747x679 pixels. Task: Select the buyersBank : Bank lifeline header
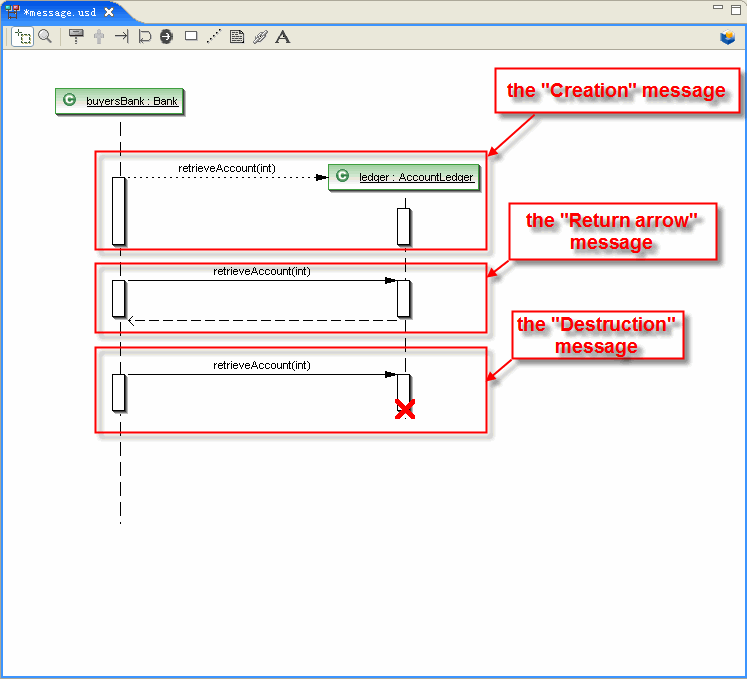pos(119,101)
